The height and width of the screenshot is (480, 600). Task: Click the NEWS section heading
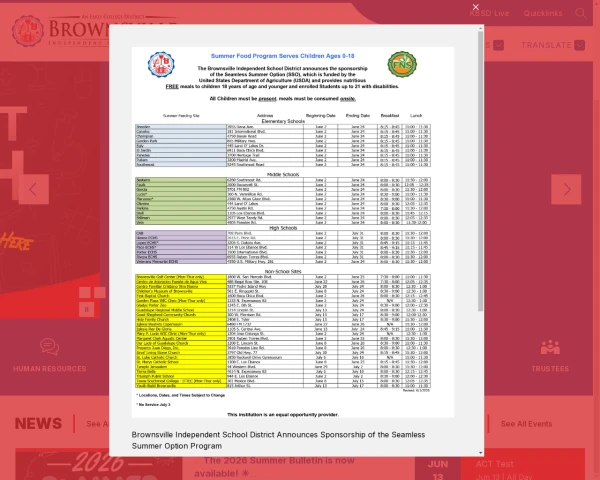[38, 424]
